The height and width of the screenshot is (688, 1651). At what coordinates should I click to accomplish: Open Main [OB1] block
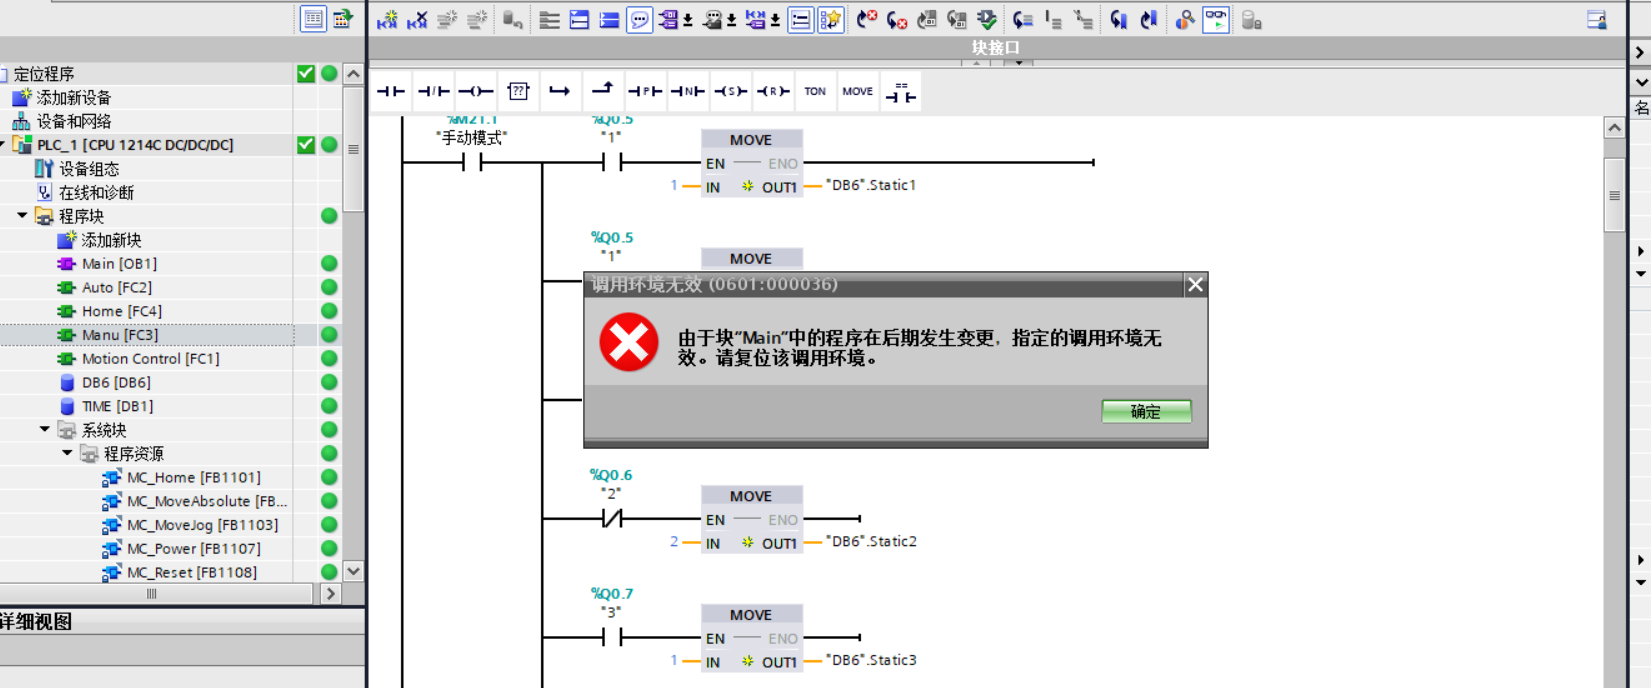[x=118, y=264]
